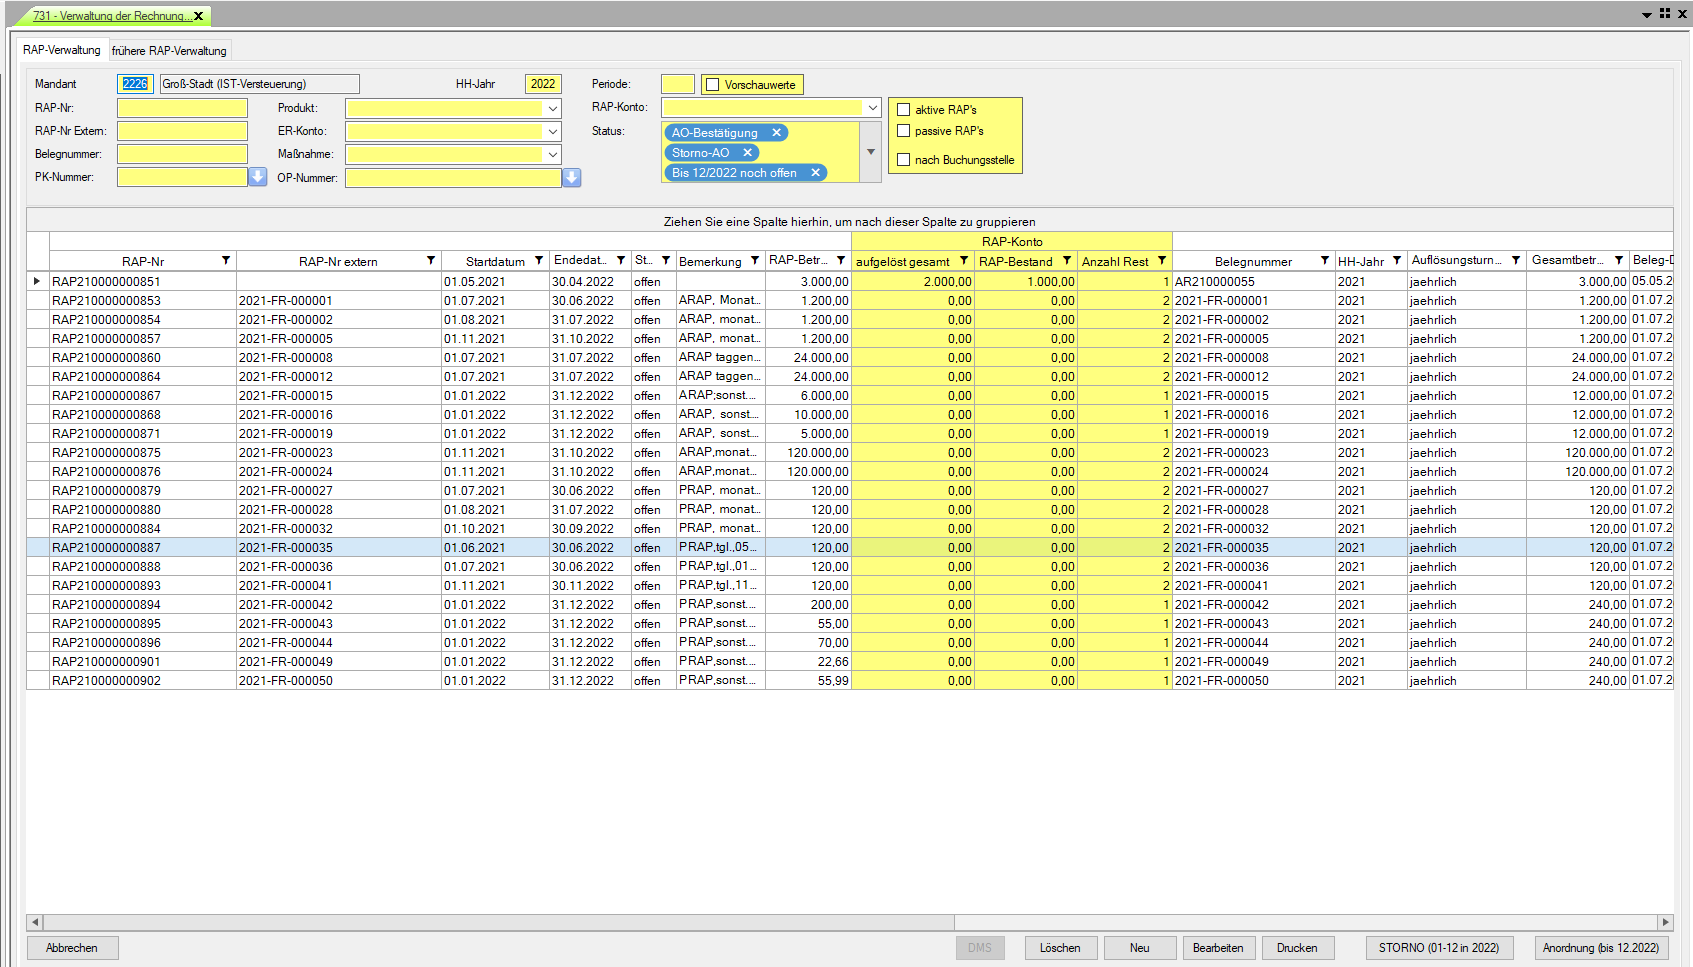Click the Belegnummer input field
1693x967 pixels.
coord(182,154)
